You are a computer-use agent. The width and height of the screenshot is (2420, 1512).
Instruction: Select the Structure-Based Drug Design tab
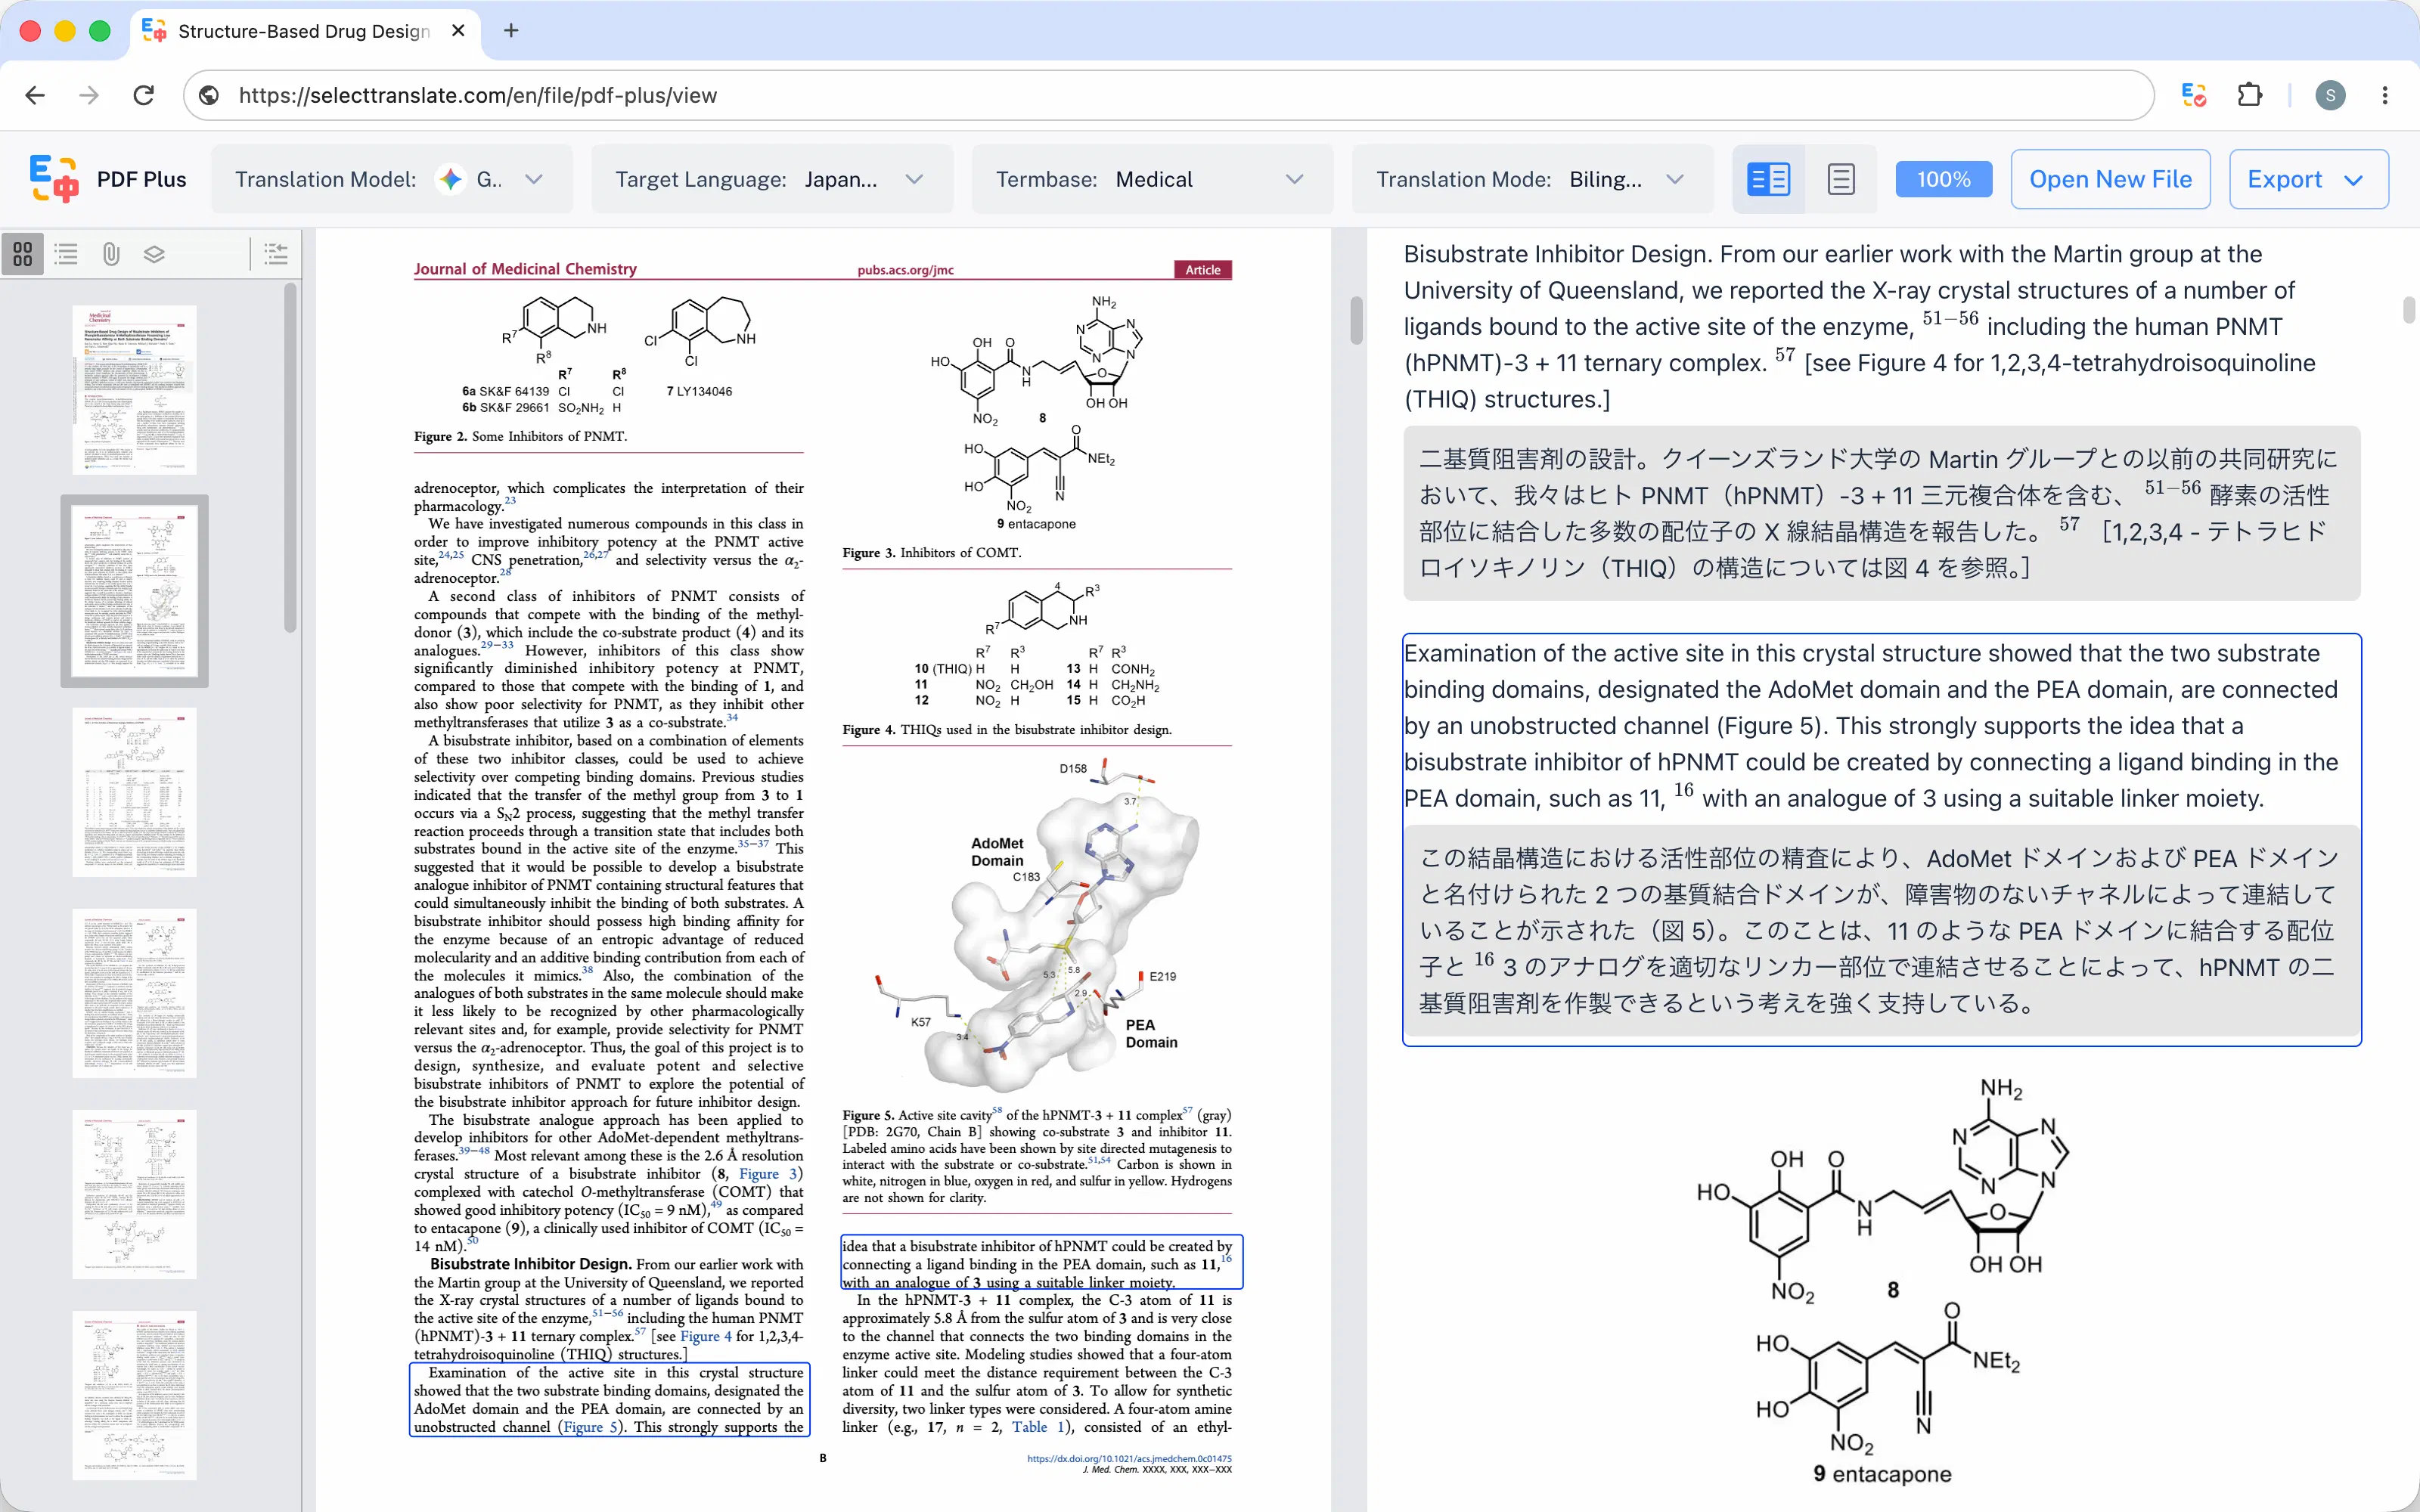pos(304,31)
